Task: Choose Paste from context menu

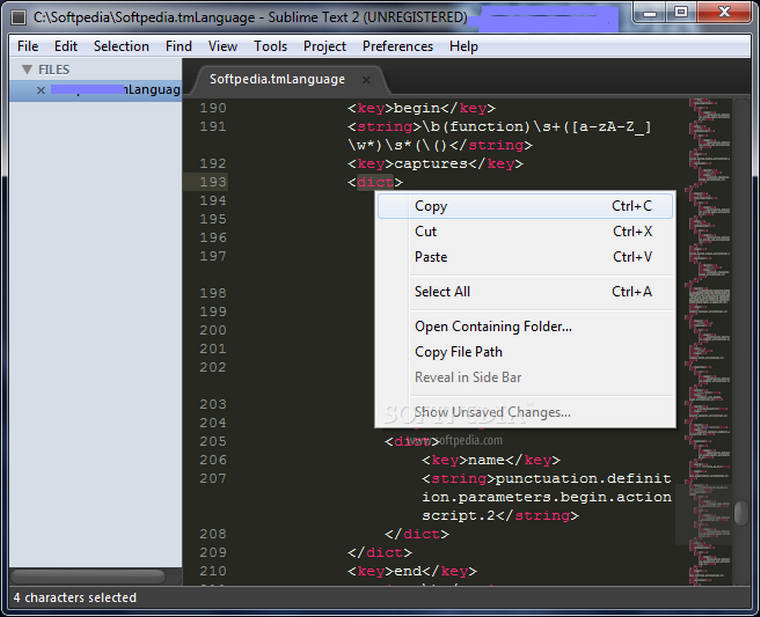Action: point(525,257)
